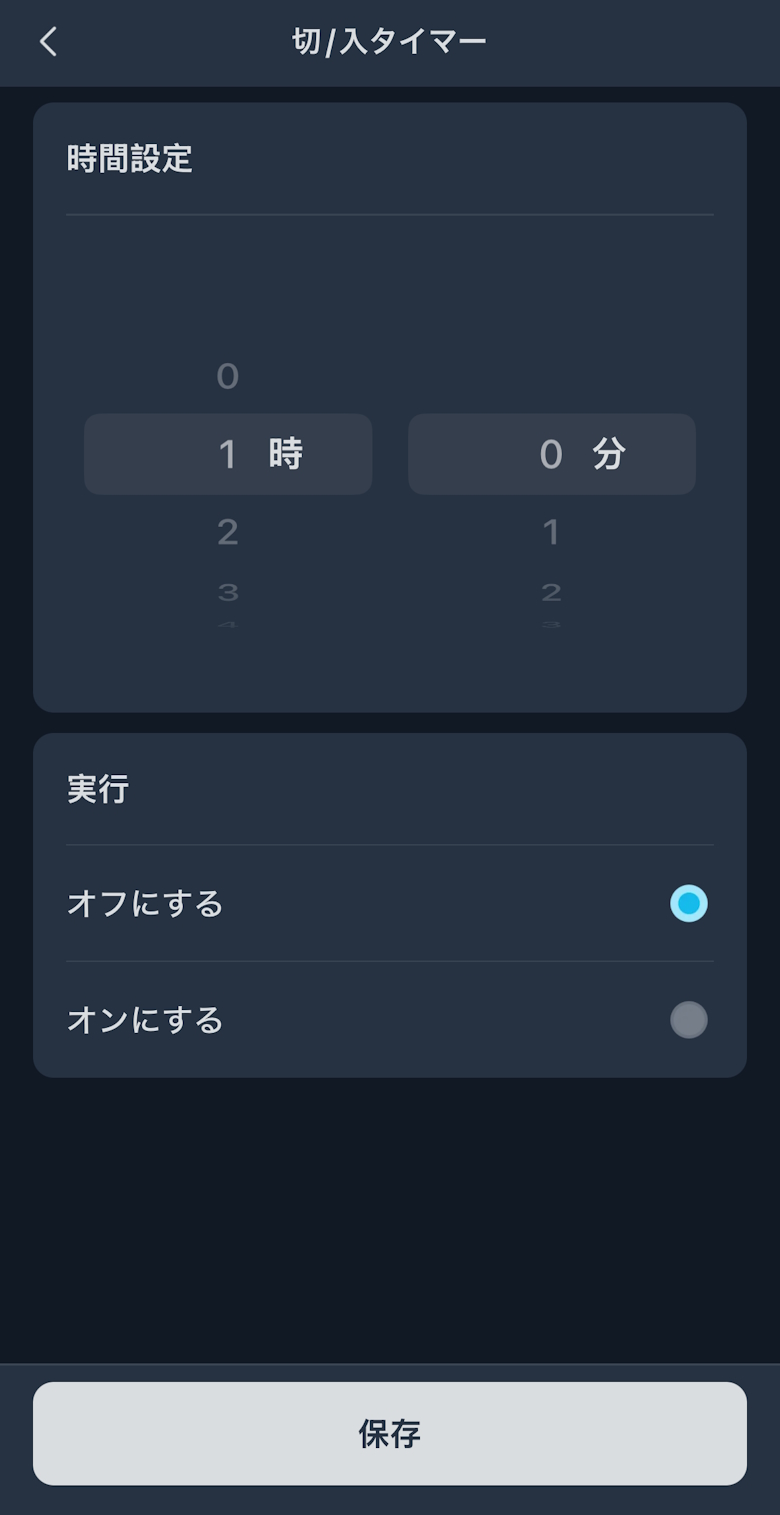Tap the 切/入タイマー page title
The image size is (780, 1515).
pyautogui.click(x=389, y=42)
